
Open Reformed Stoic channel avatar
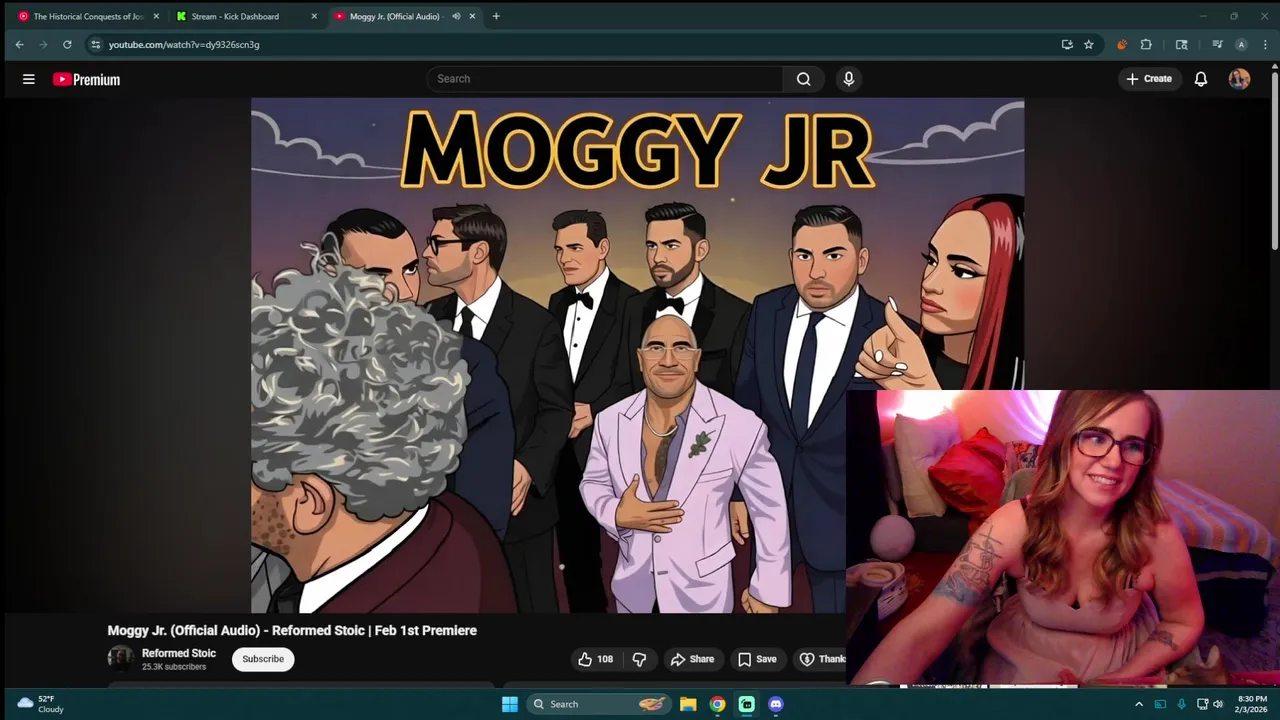coord(120,658)
